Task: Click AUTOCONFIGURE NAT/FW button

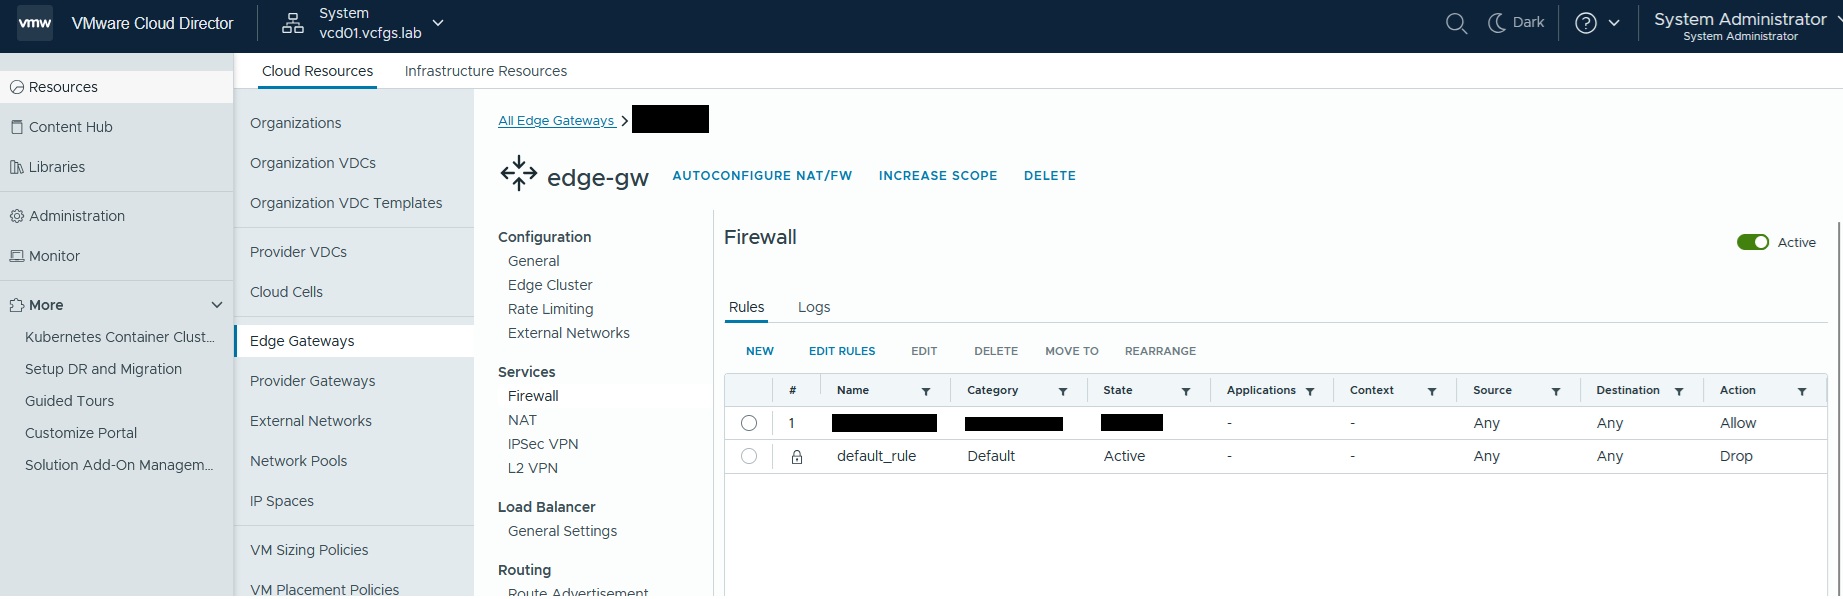Action: (x=762, y=175)
